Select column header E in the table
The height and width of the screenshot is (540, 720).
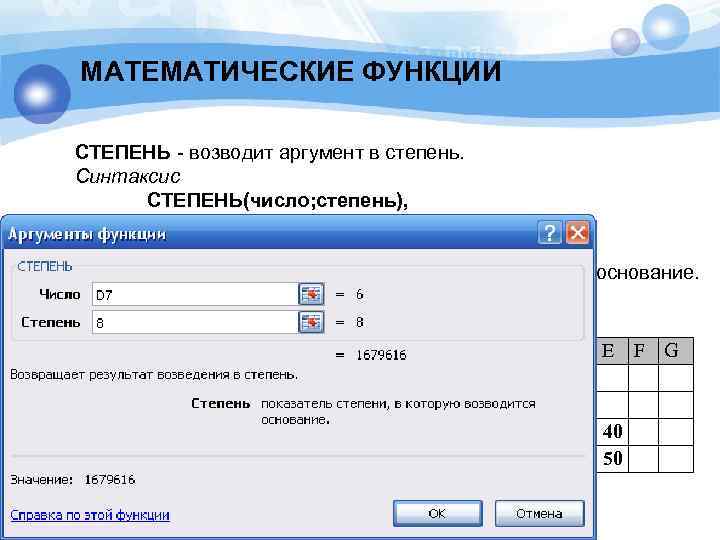(612, 351)
